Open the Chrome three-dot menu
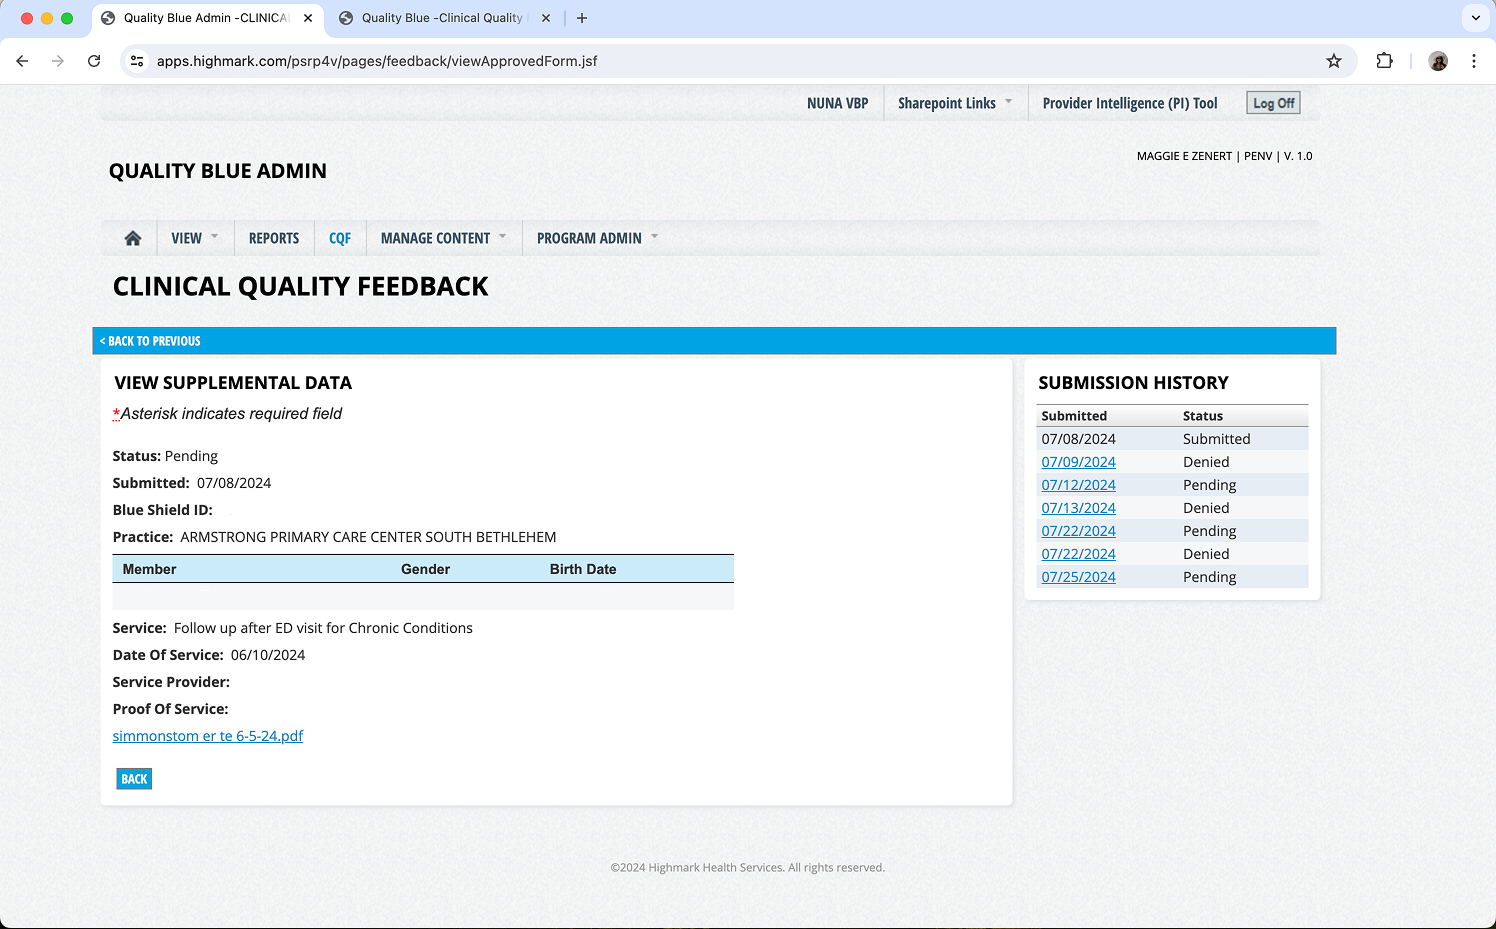The width and height of the screenshot is (1496, 929). click(x=1473, y=61)
